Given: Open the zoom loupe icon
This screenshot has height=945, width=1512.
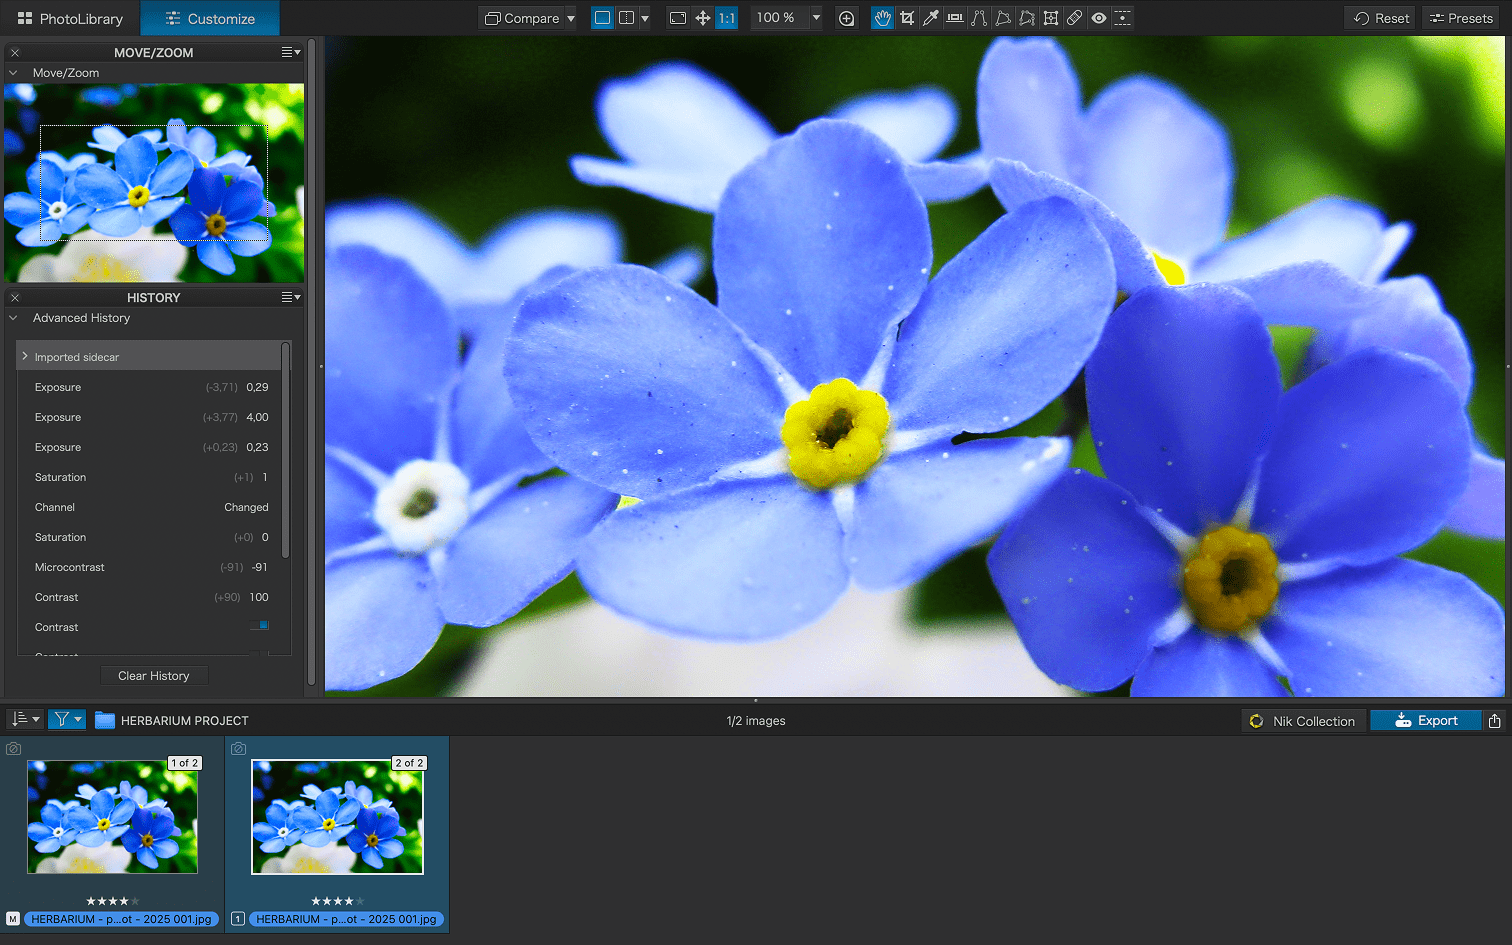Looking at the screenshot, I should point(846,18).
